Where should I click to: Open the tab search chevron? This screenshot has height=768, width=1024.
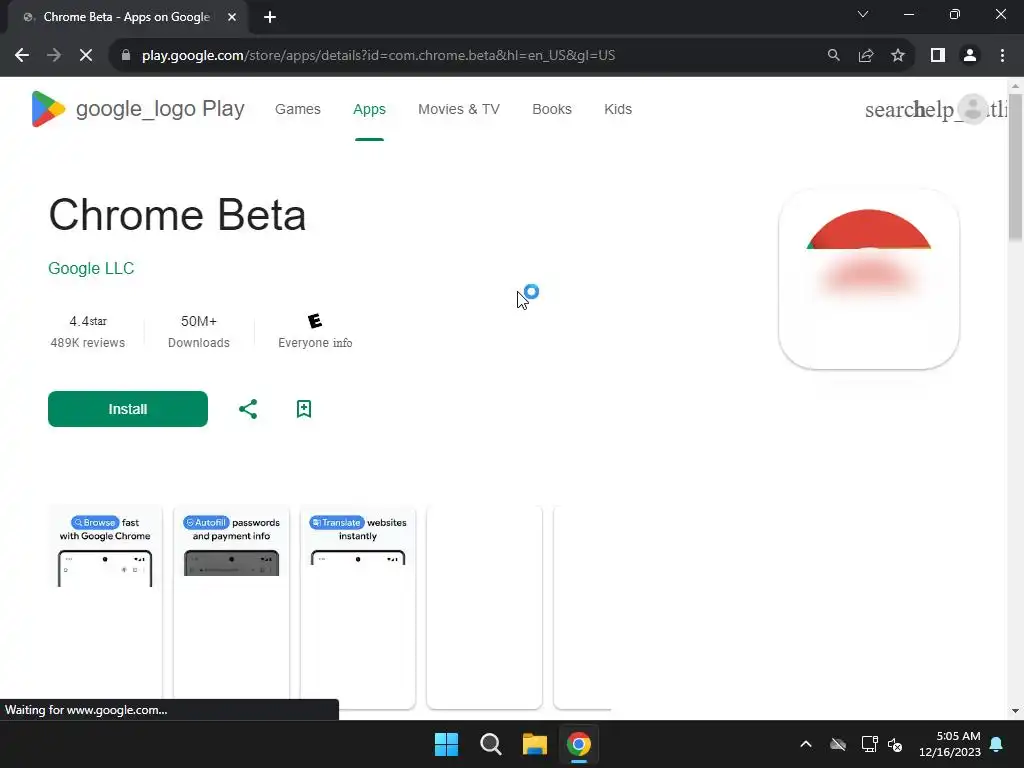(863, 14)
